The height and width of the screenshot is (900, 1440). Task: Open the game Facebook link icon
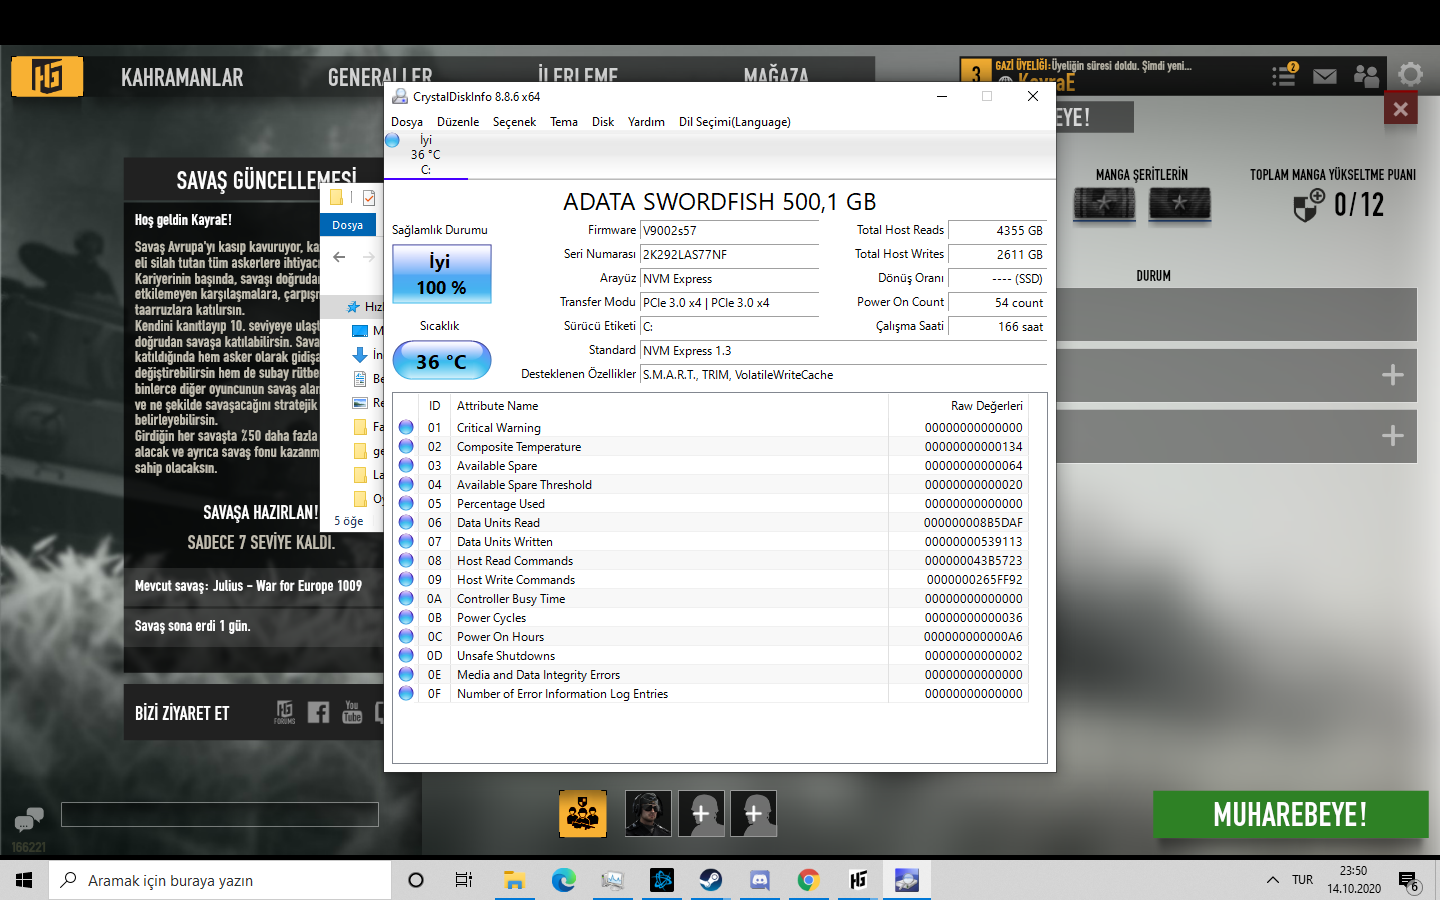pos(318,712)
